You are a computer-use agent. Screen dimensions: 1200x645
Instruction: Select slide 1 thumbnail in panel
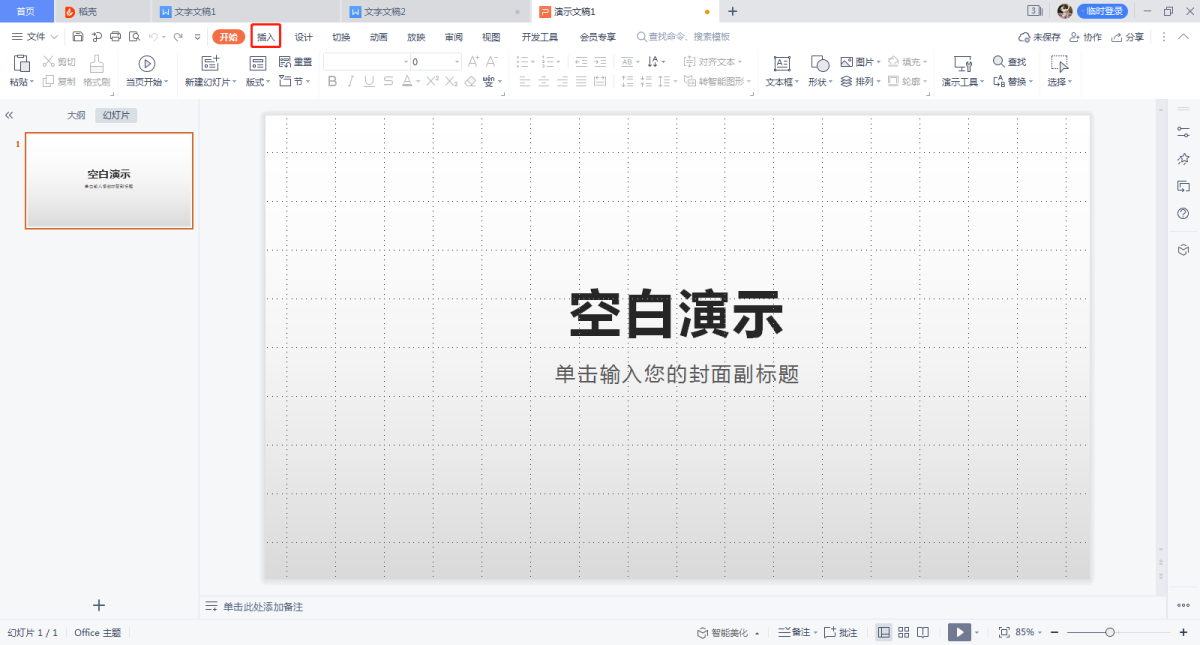(x=109, y=181)
